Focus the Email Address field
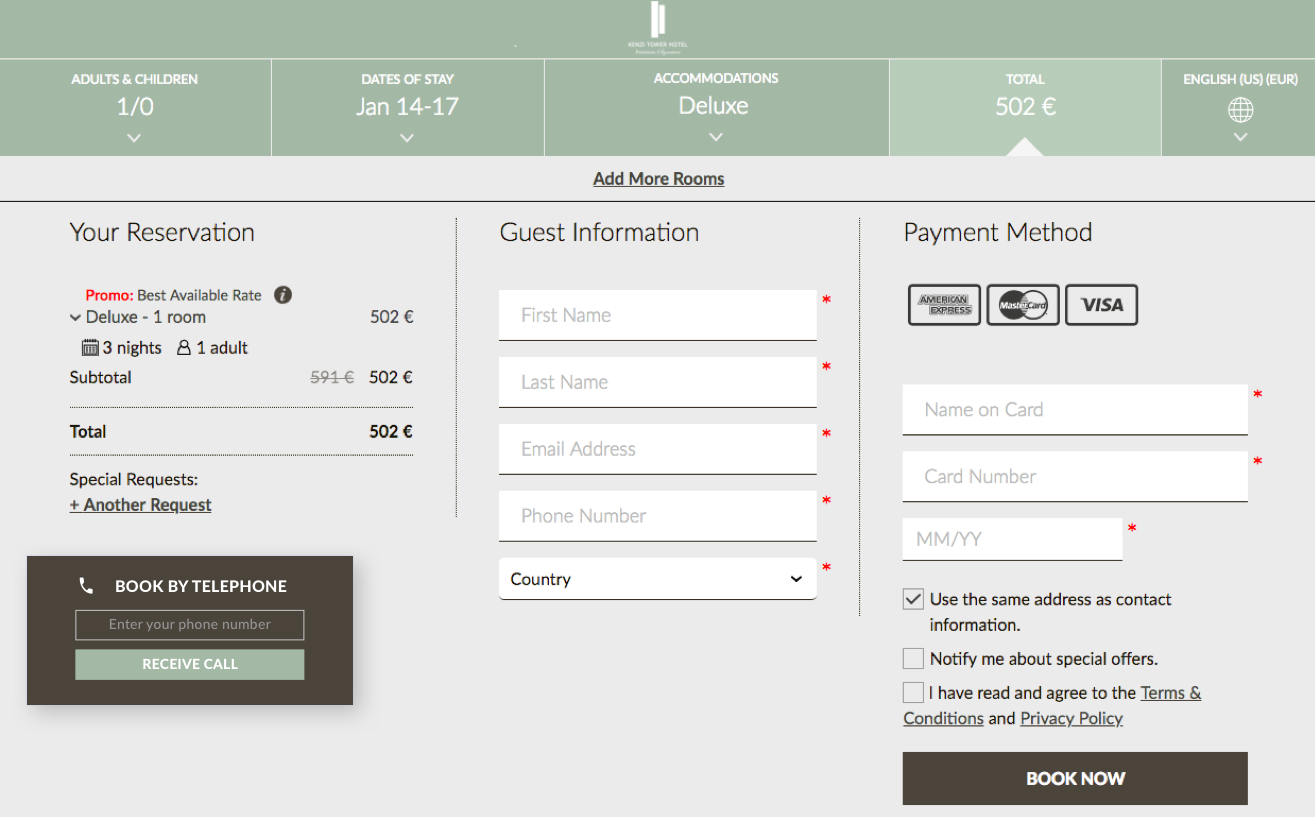1315x817 pixels. [657, 449]
